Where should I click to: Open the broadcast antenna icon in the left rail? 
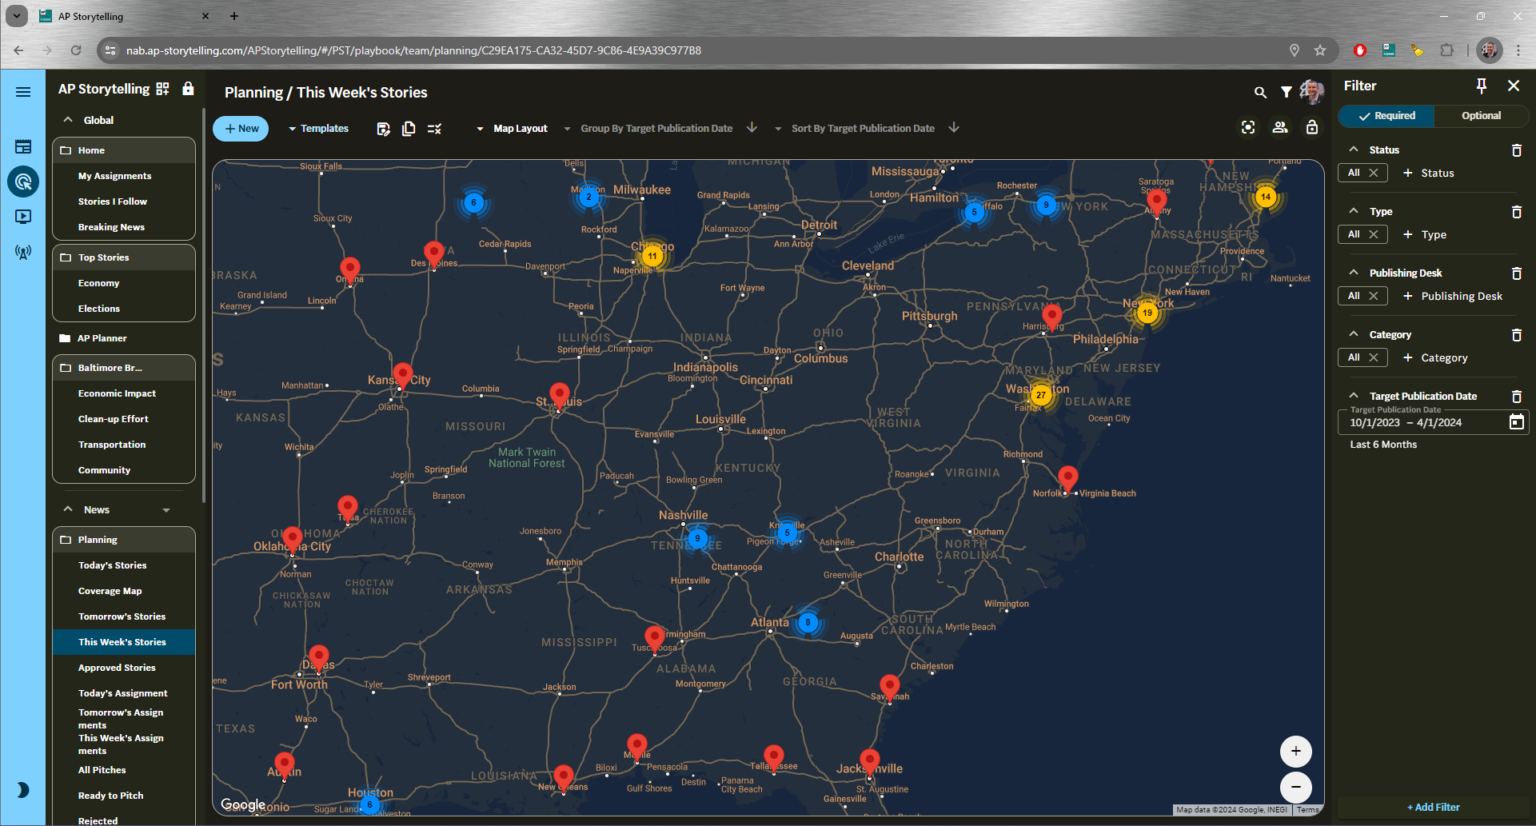coord(22,251)
